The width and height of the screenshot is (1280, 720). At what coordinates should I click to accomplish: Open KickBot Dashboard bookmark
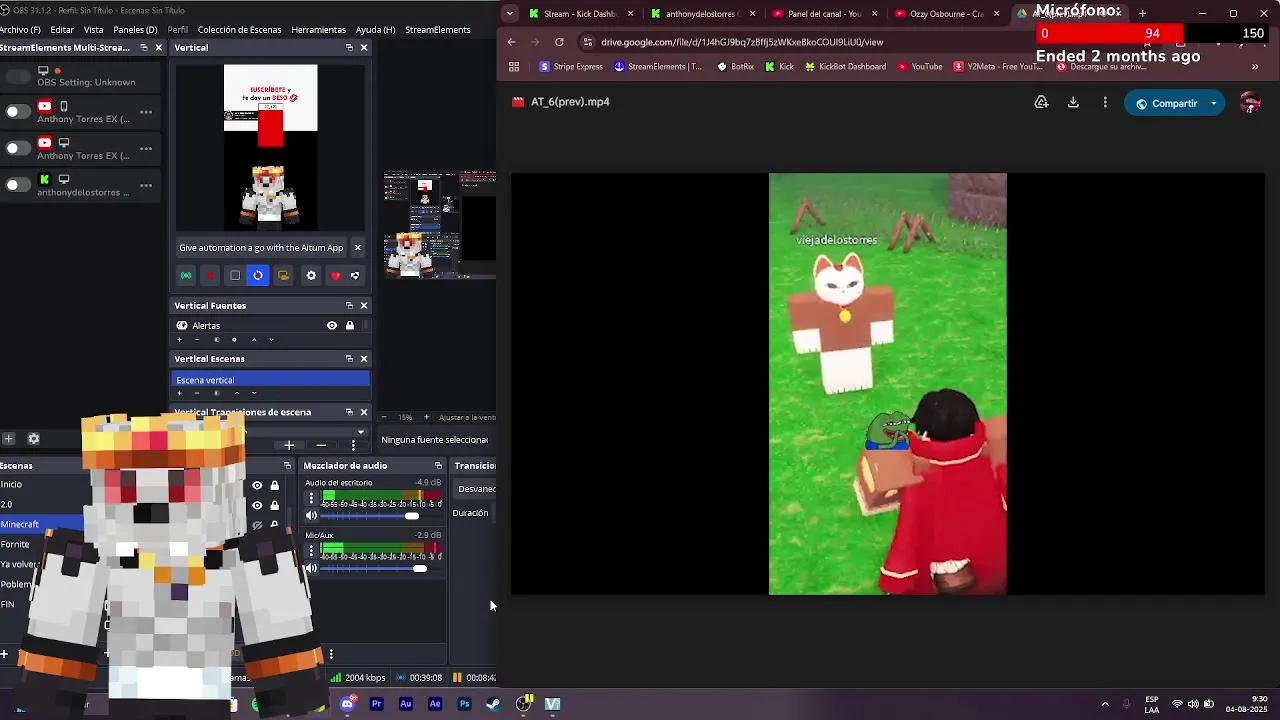tap(844, 67)
